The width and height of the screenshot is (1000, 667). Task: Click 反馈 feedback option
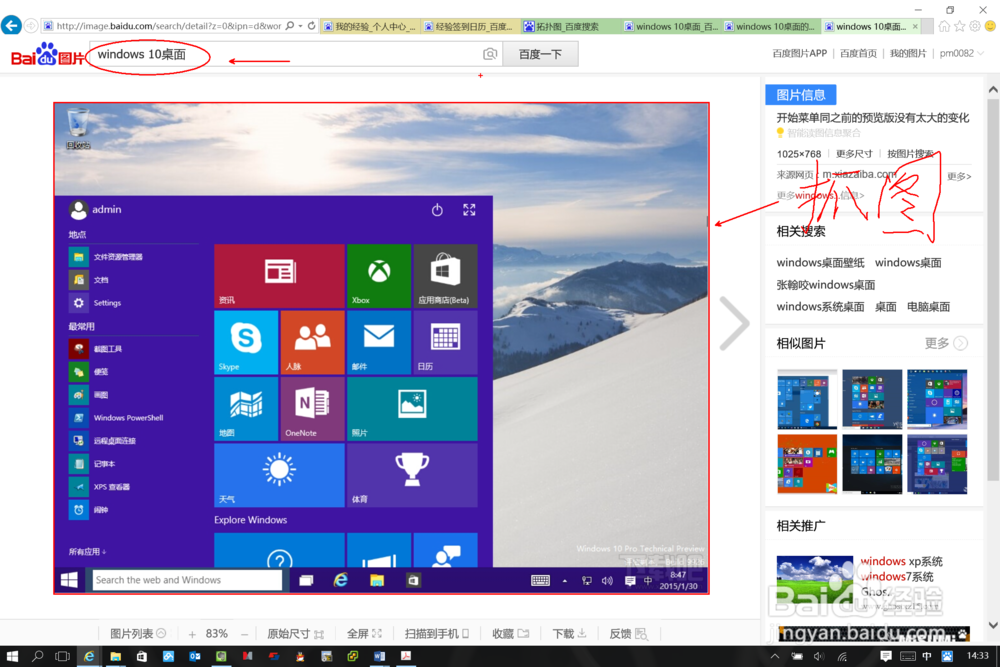click(628, 634)
